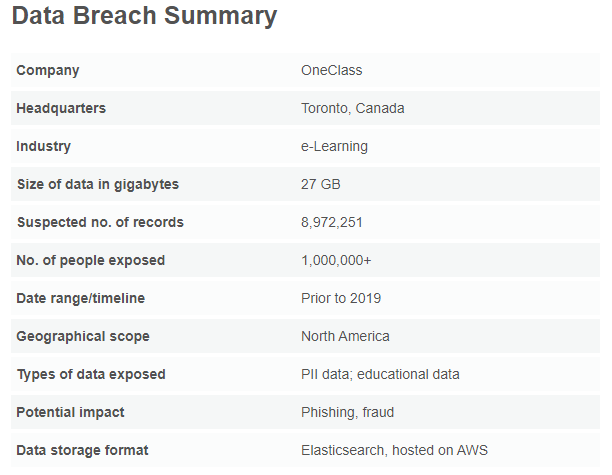Select the 27 GB value

click(321, 184)
